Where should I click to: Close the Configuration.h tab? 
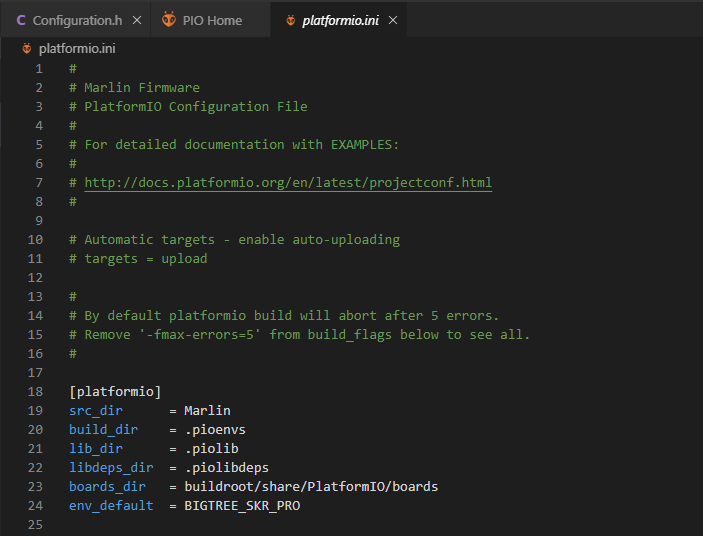(x=137, y=20)
